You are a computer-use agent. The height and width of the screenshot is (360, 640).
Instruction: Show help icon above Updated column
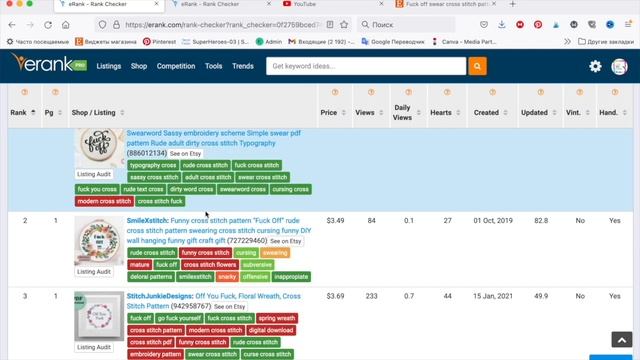541,92
